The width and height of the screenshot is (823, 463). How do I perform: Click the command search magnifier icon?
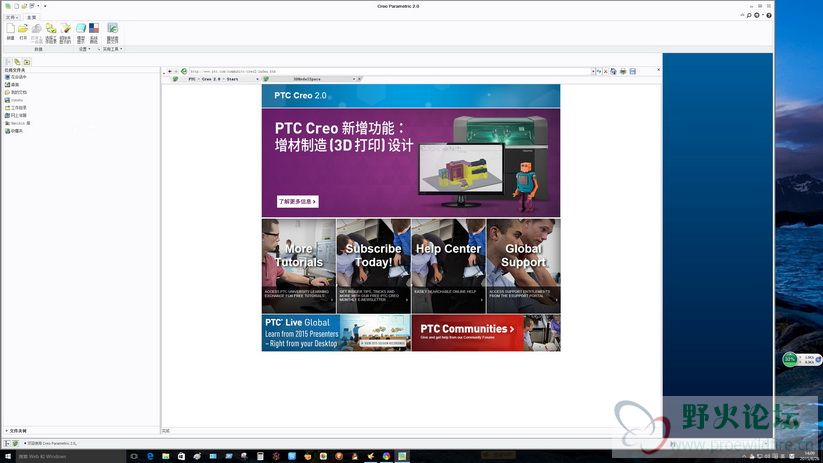click(x=749, y=15)
